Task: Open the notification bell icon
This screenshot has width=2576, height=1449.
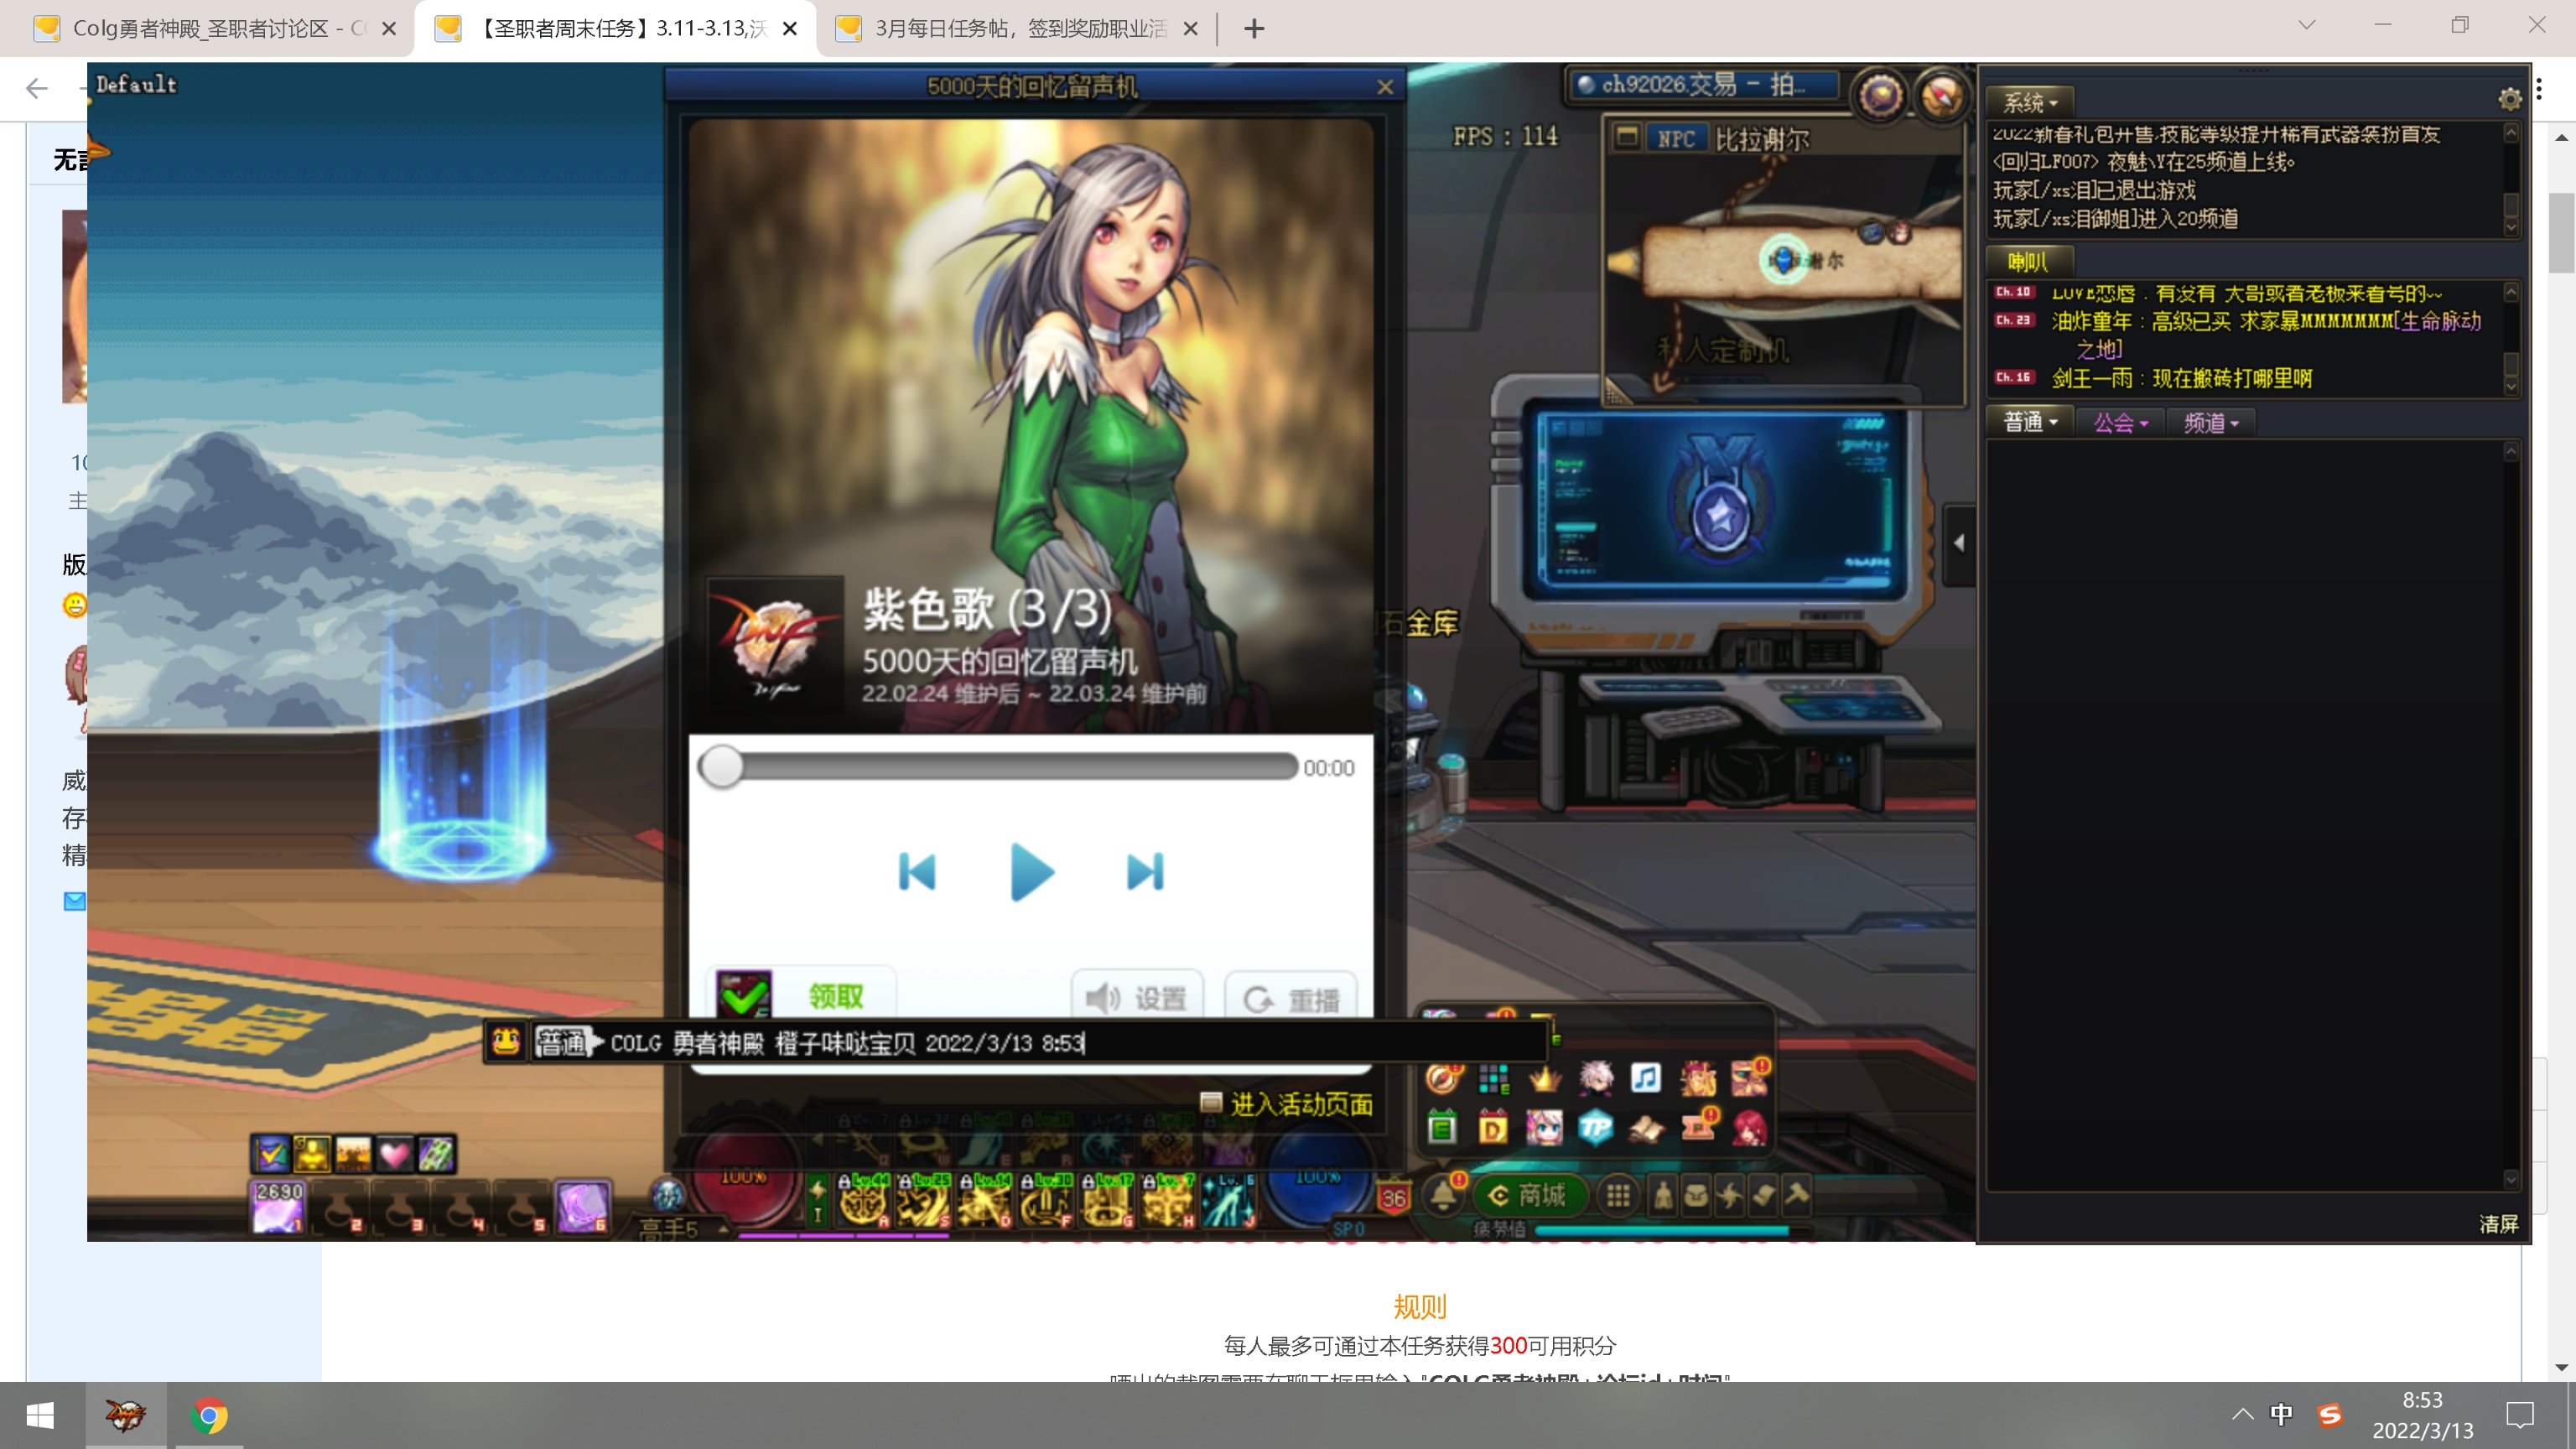Action: coord(1443,1194)
